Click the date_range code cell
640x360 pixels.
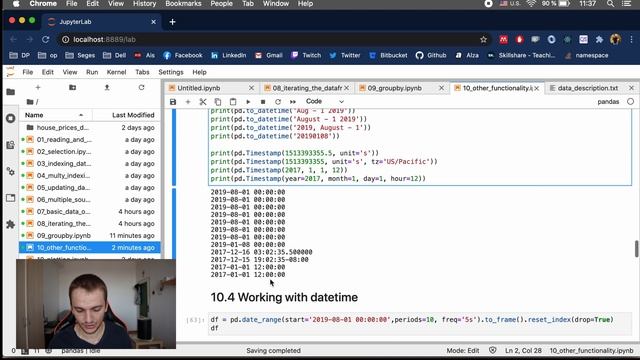coord(420,324)
